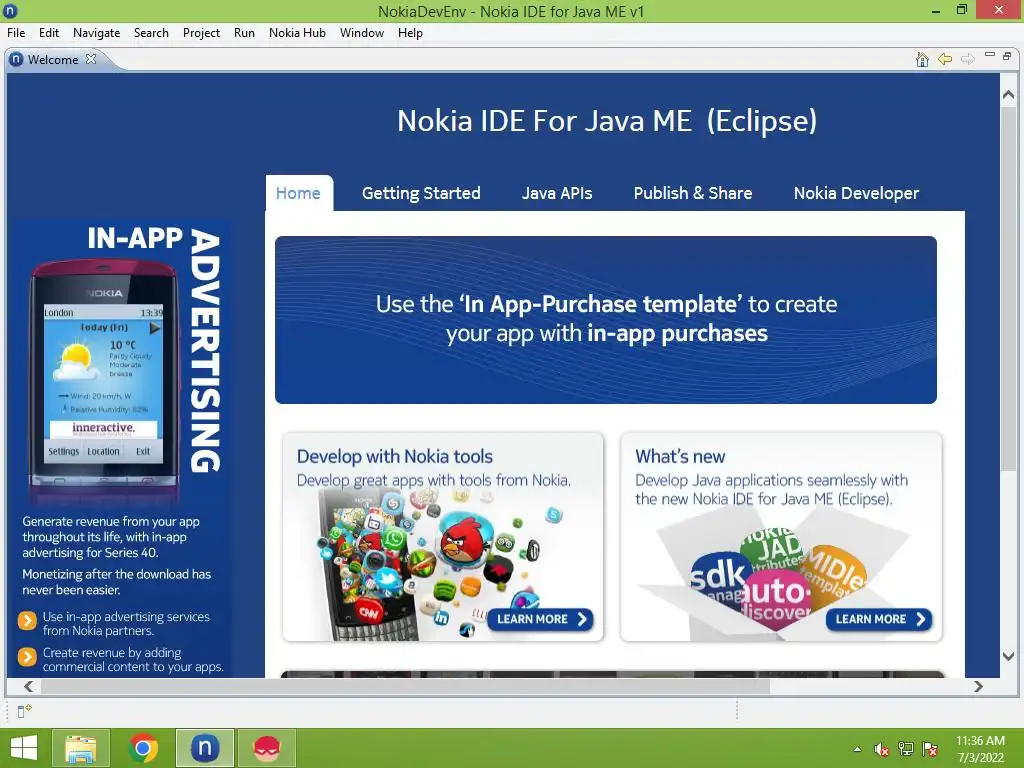
Task: Open the Project menu
Action: tap(201, 33)
